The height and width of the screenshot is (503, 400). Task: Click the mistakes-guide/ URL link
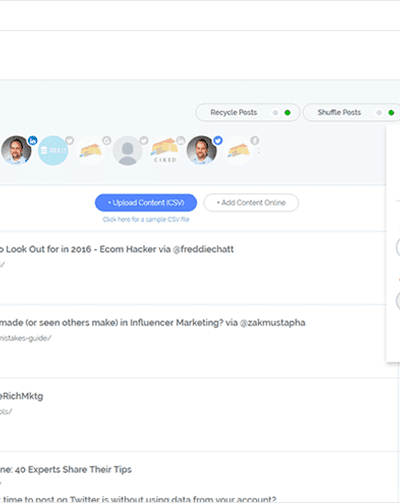(26, 338)
